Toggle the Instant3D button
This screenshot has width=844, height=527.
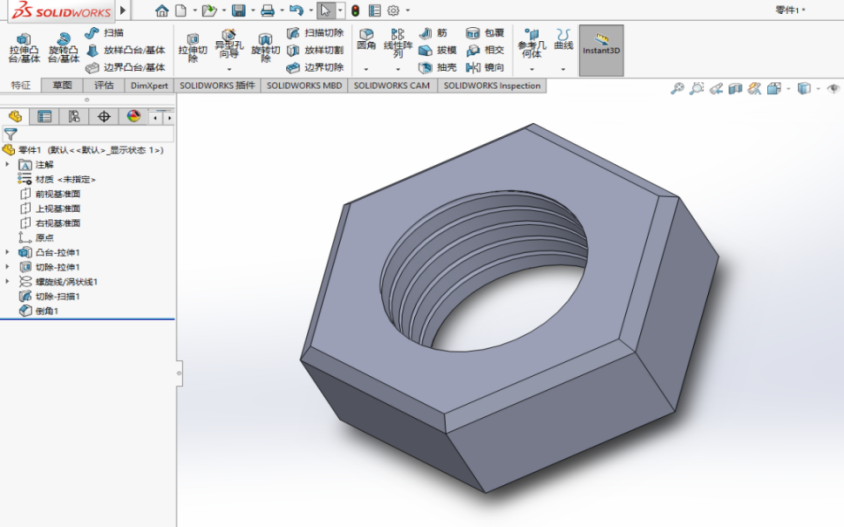pos(601,50)
